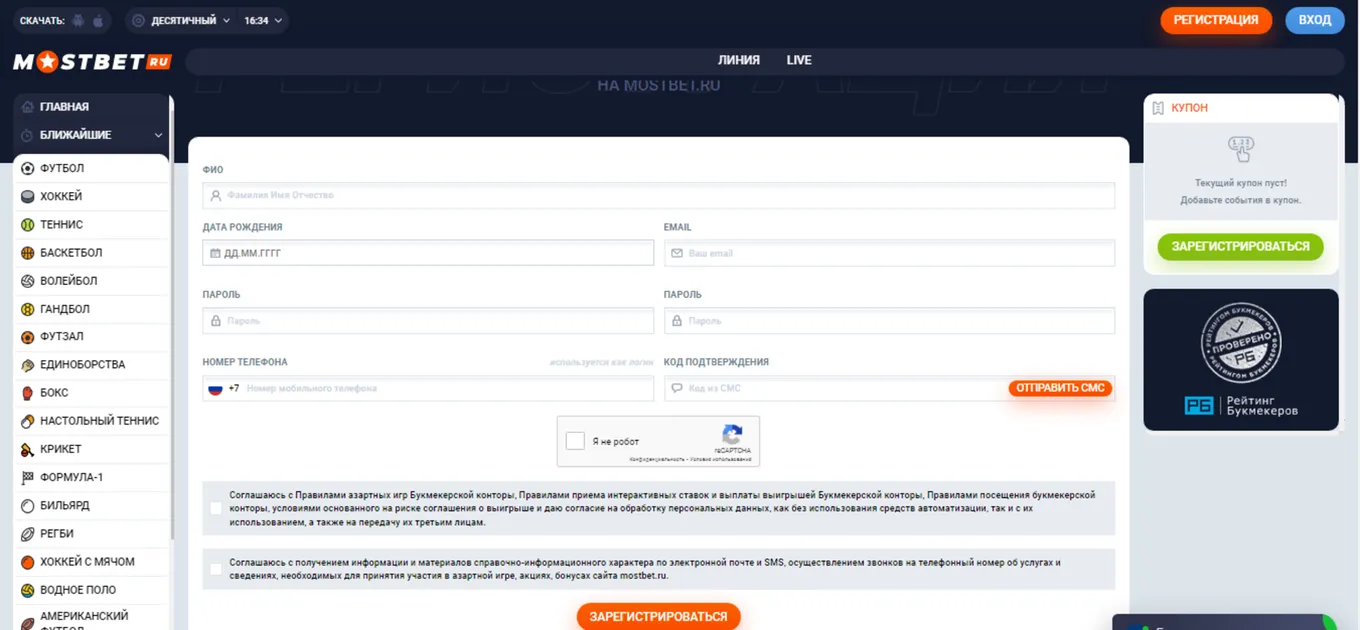Click the Android download icon
The width and height of the screenshot is (1360, 630).
(x=79, y=20)
